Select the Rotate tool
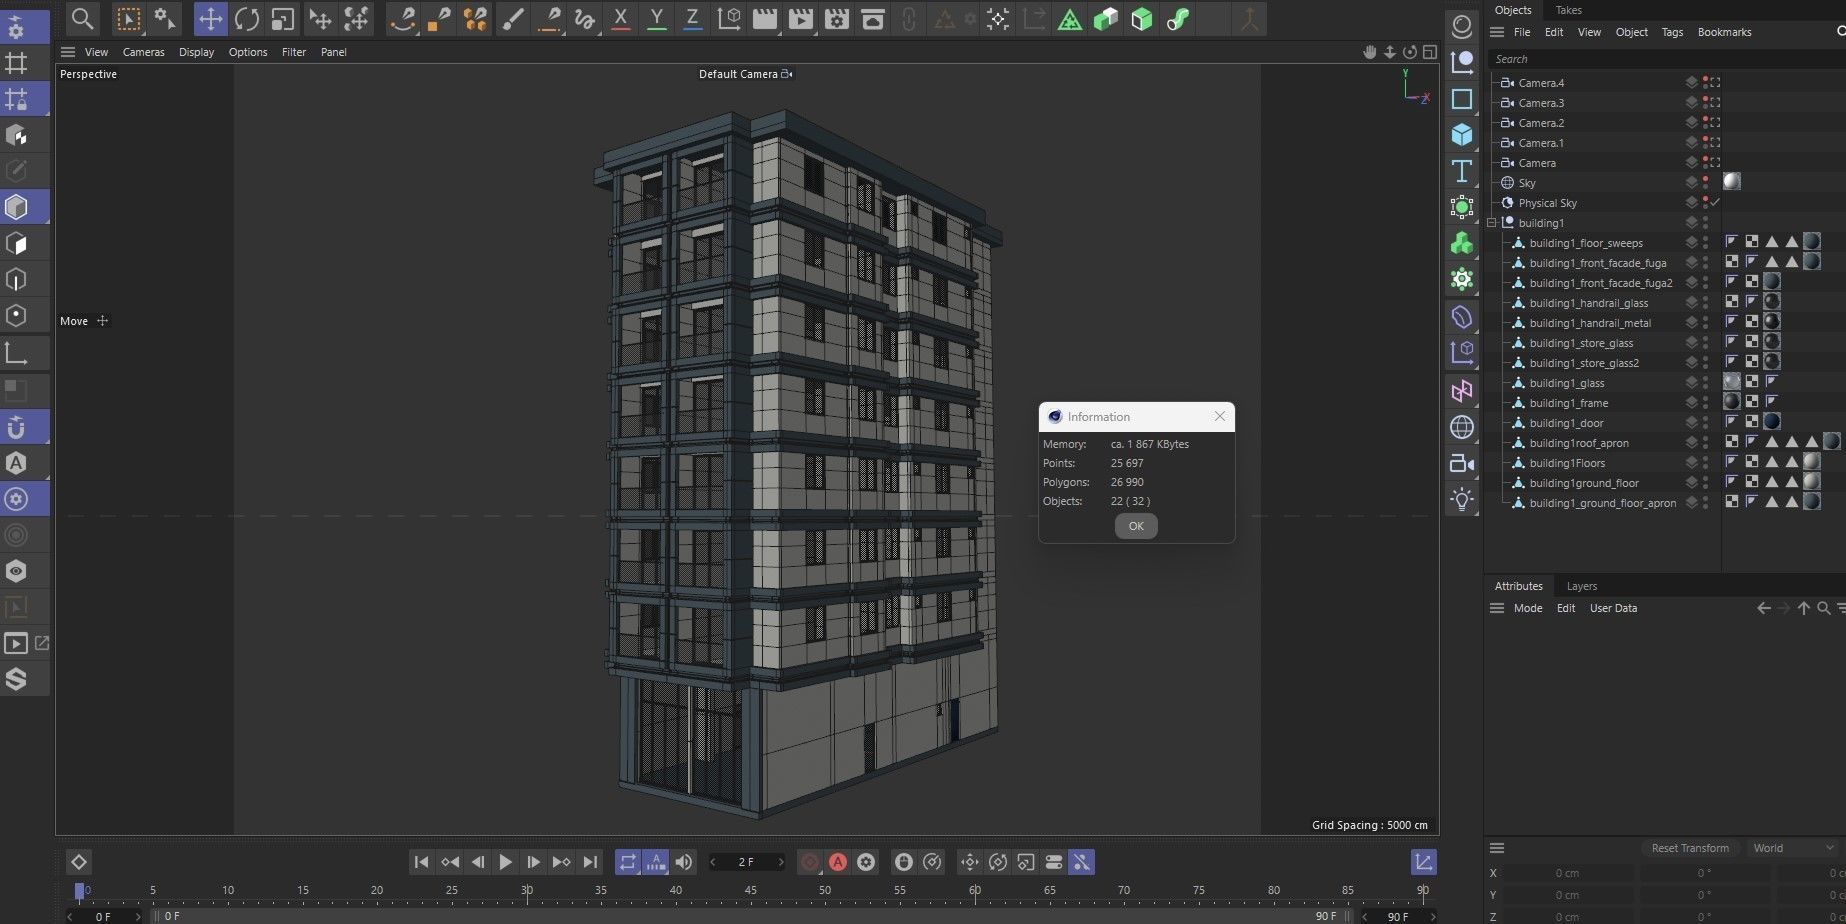The image size is (1846, 924). click(x=247, y=19)
